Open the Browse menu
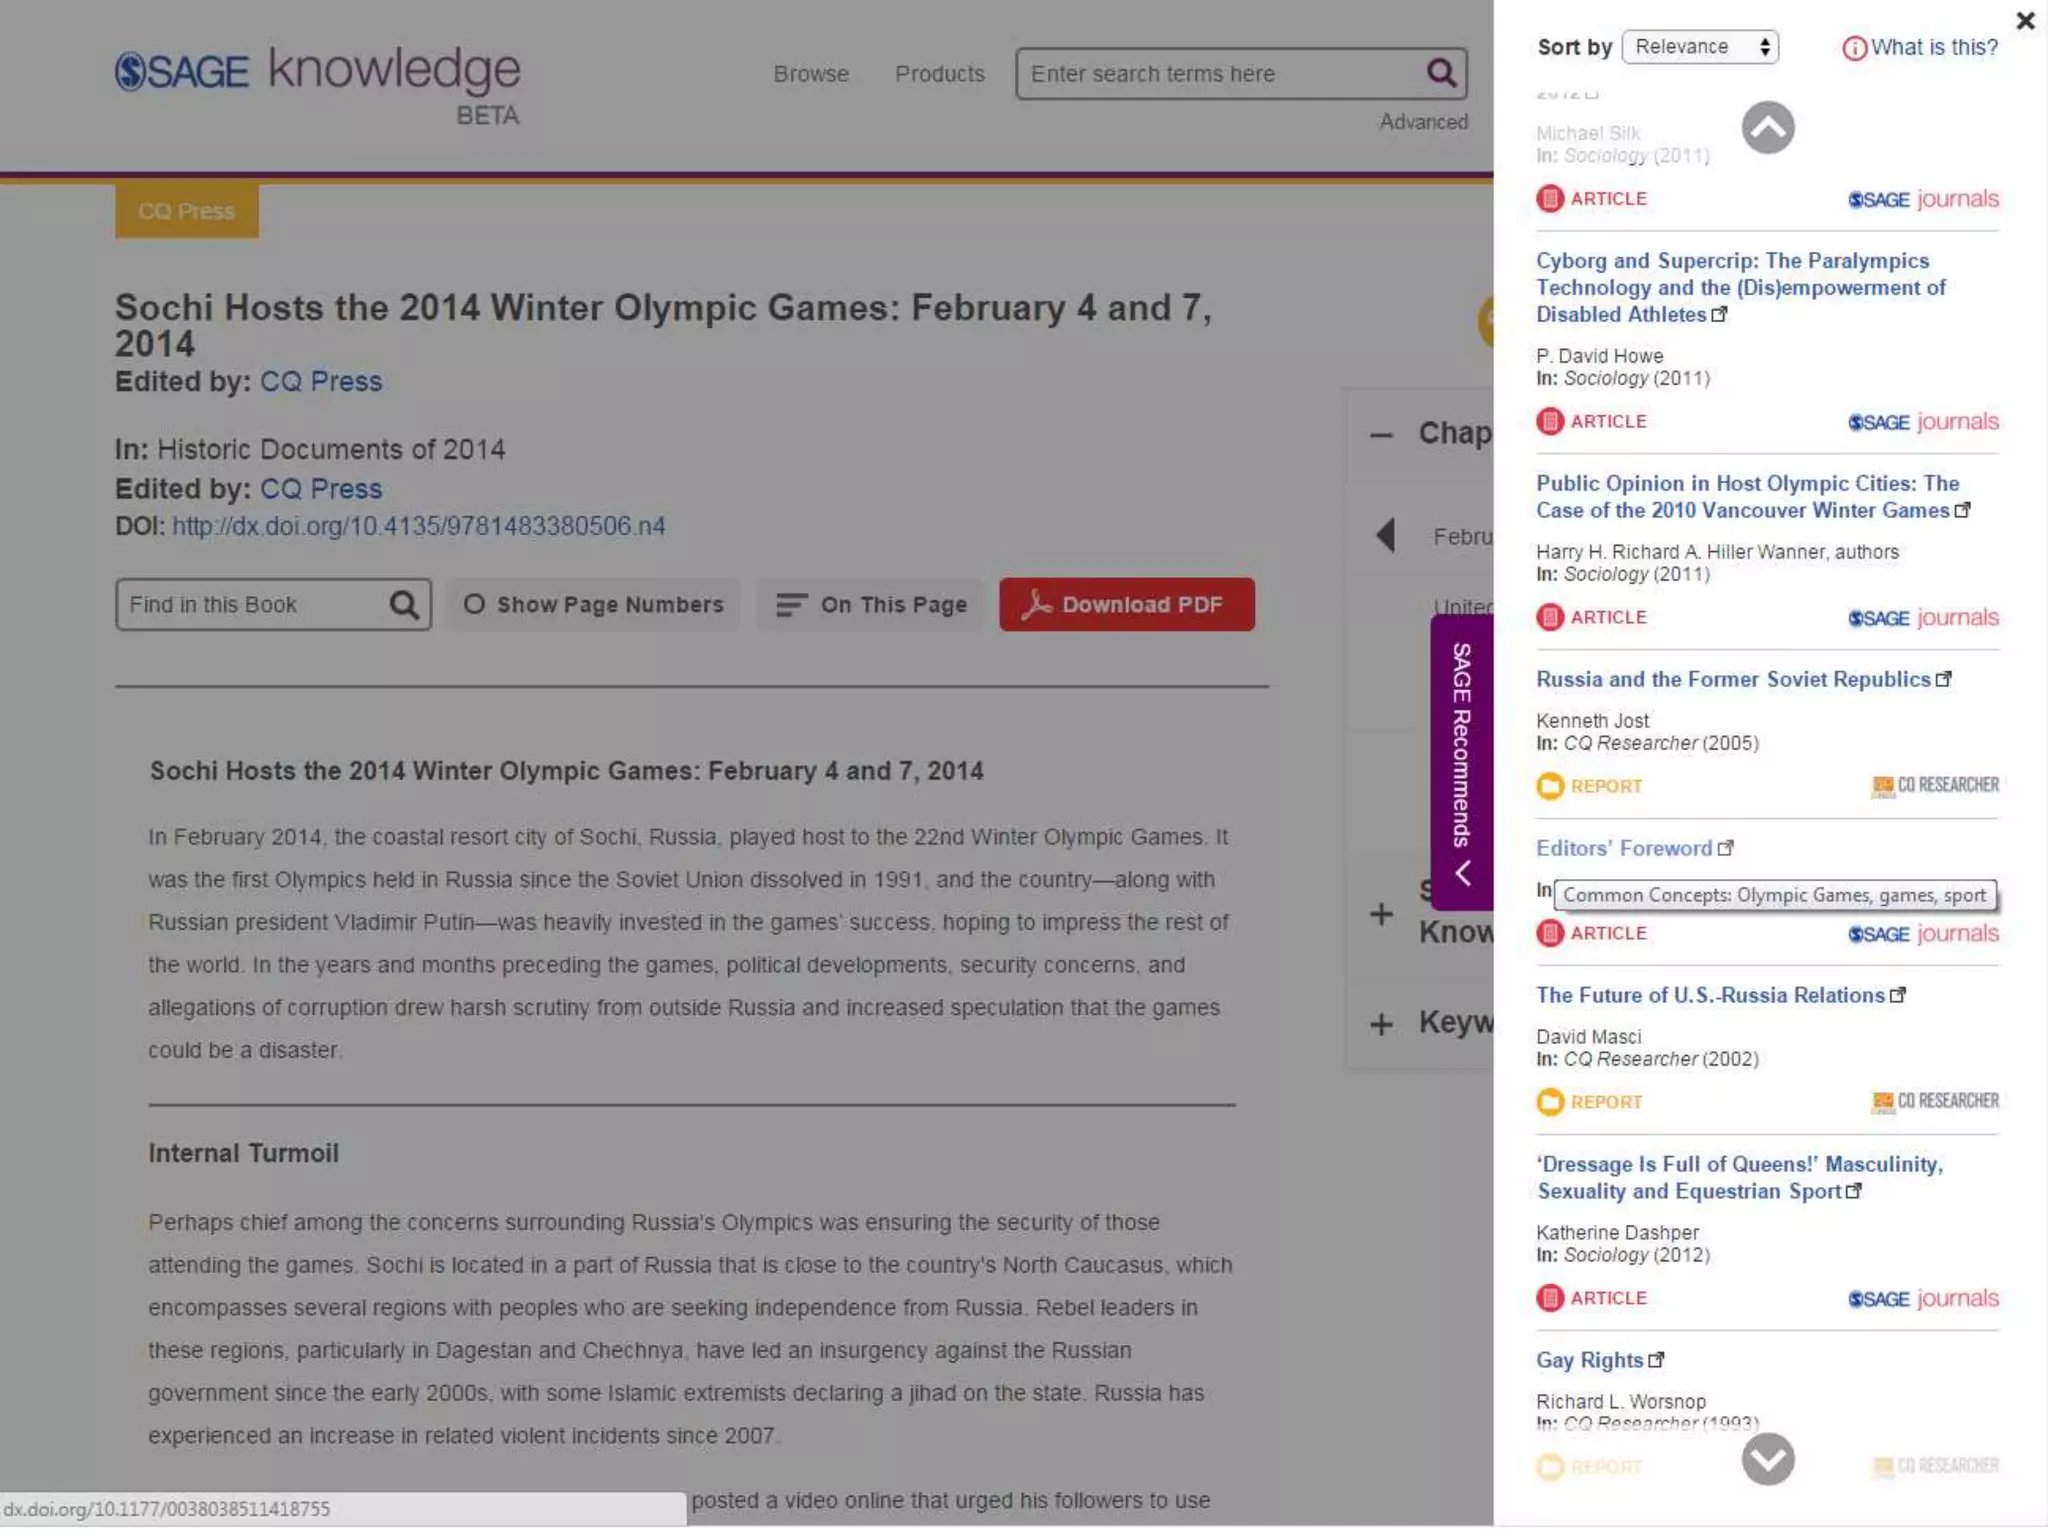Viewport: 2048px width, 1536px height. pyautogui.click(x=810, y=74)
